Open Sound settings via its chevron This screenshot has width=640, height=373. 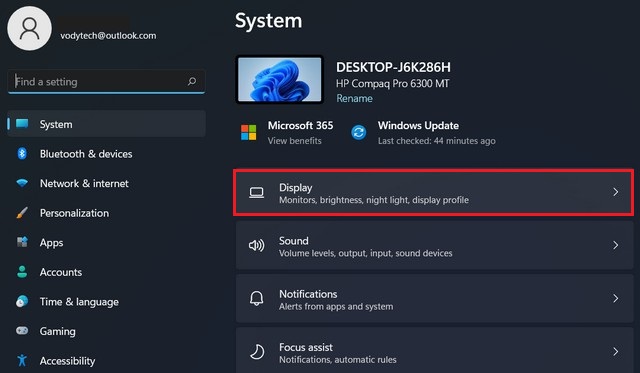tap(616, 245)
